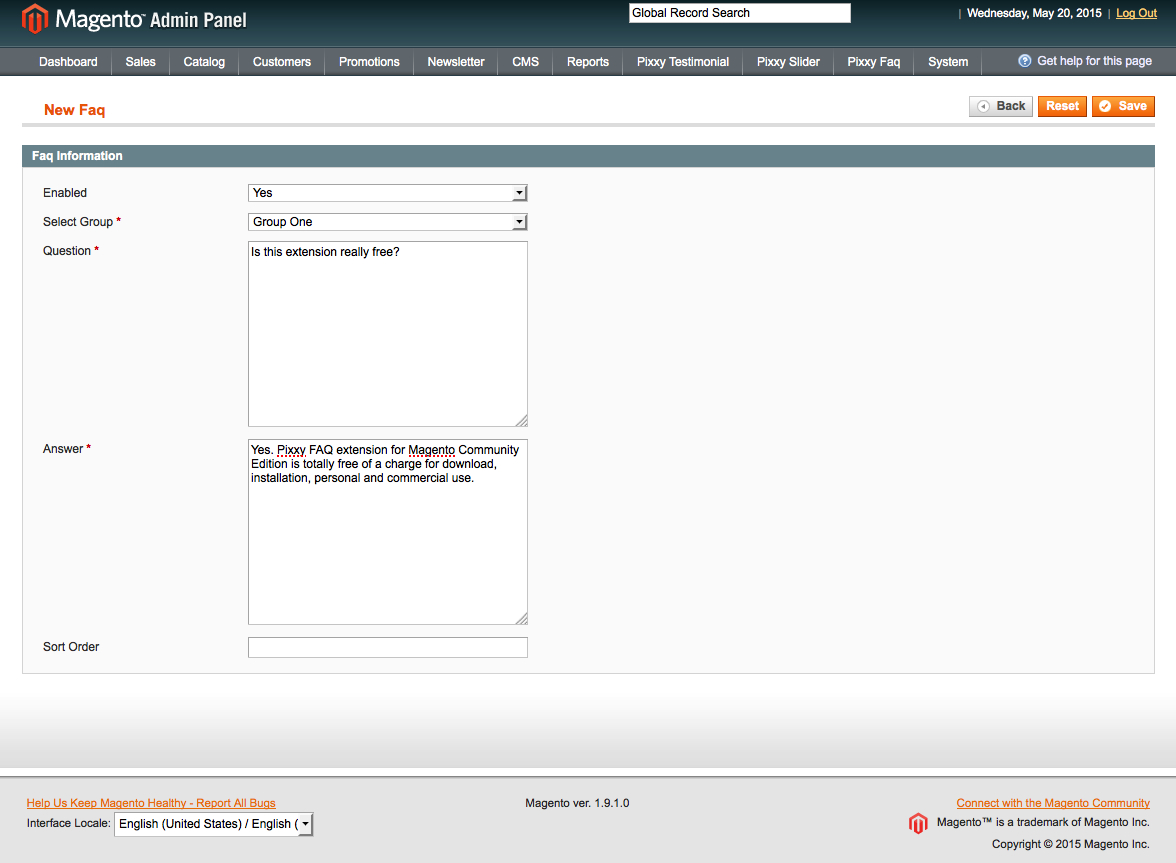Click the Answer label
This screenshot has height=863, width=1176.
click(63, 448)
